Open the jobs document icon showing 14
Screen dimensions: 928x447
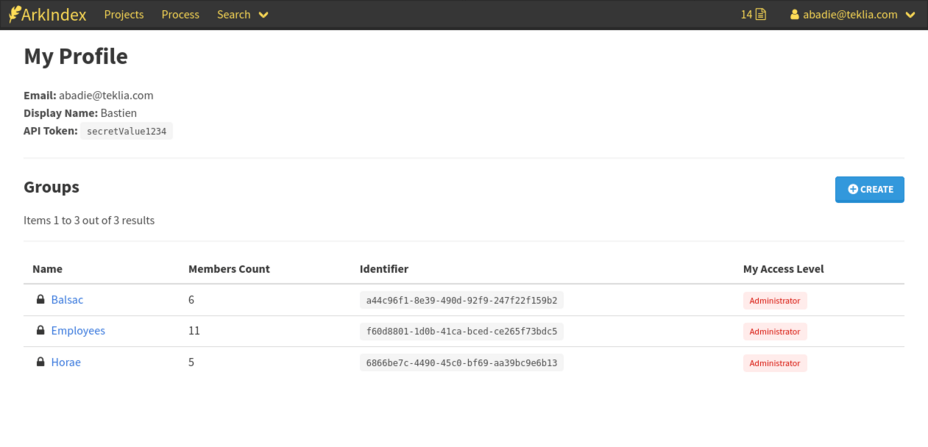[753, 15]
